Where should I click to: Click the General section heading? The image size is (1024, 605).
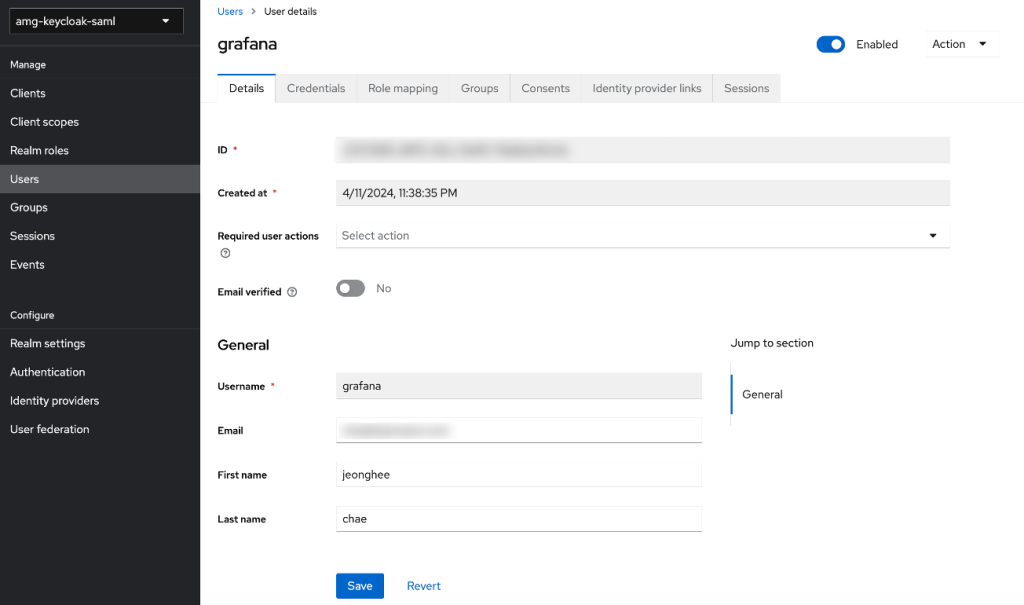(243, 345)
